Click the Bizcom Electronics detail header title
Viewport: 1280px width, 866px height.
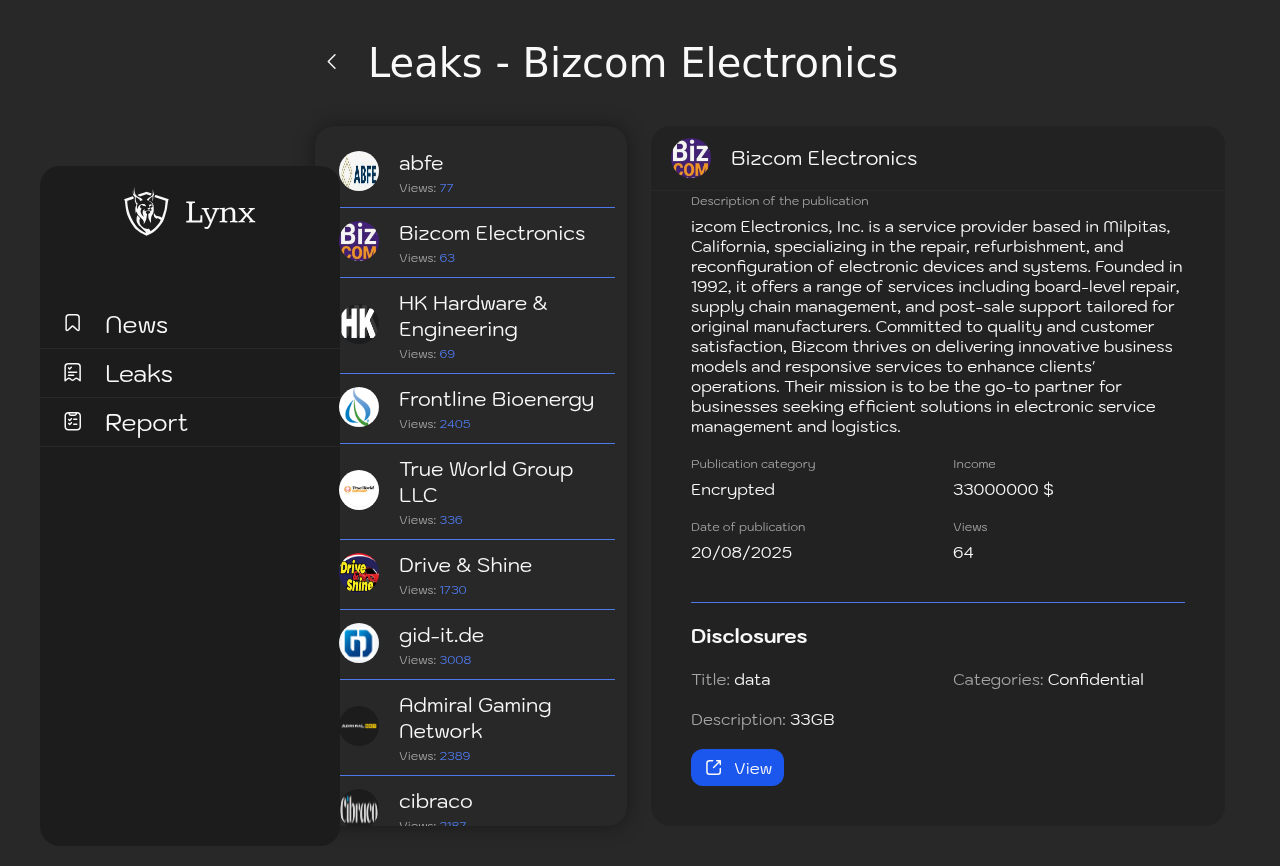824,158
